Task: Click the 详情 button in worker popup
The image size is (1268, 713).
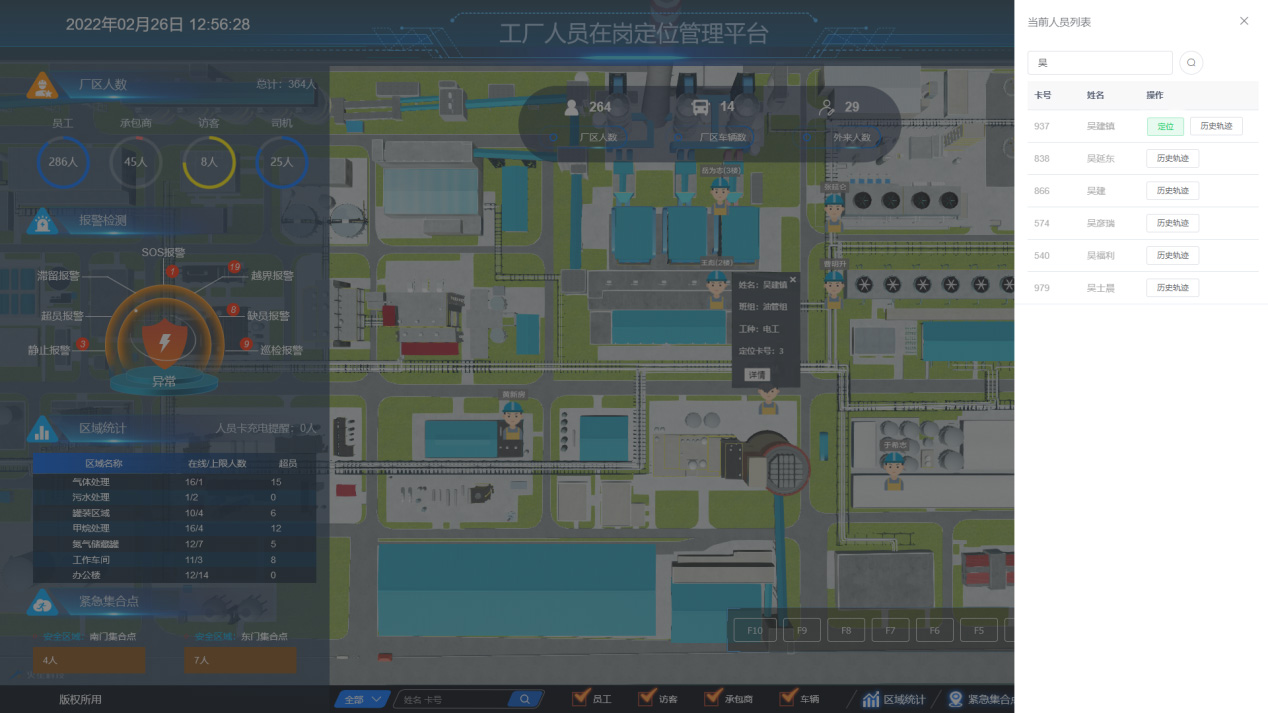Action: pyautogui.click(x=757, y=375)
